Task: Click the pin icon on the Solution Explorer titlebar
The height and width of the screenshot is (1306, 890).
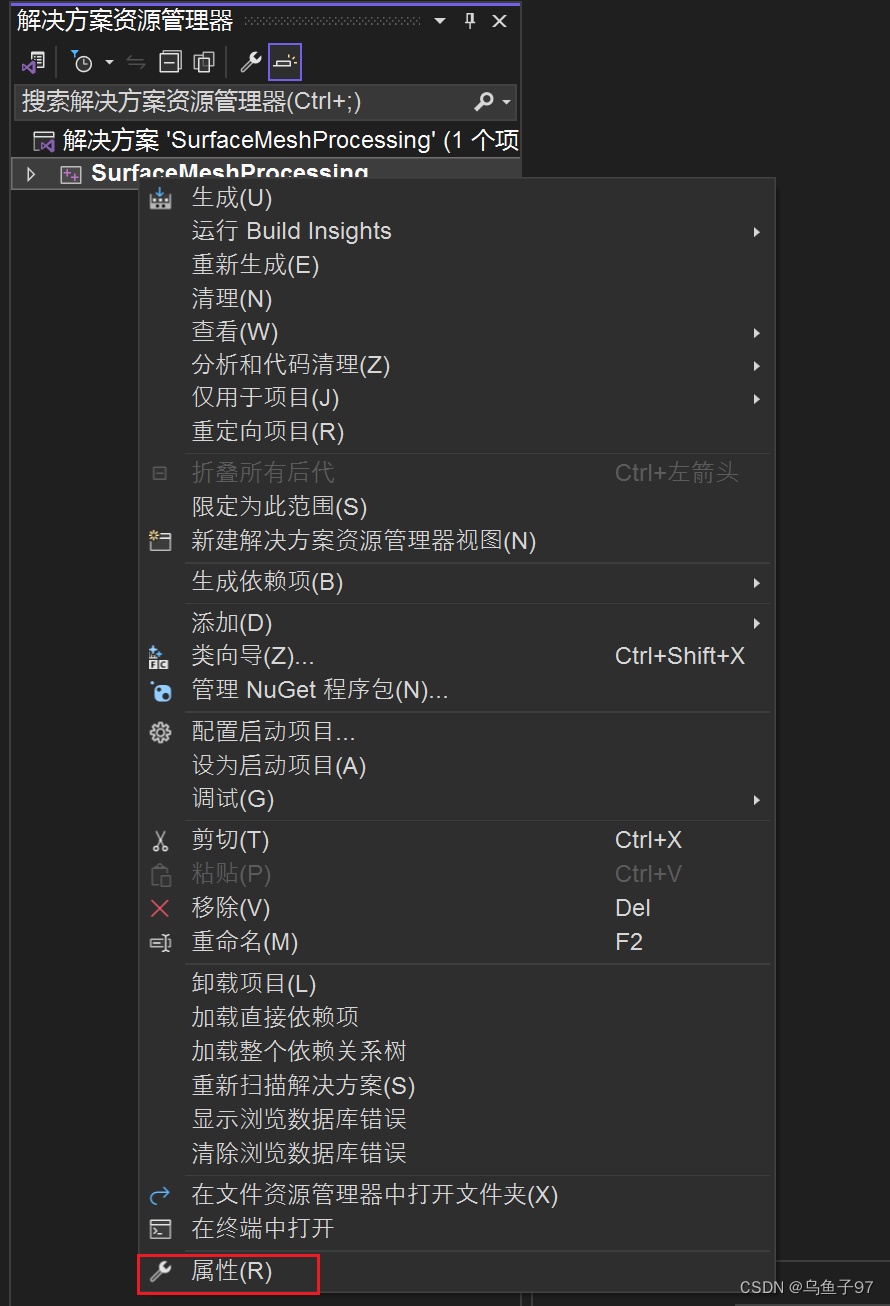Action: click(469, 20)
